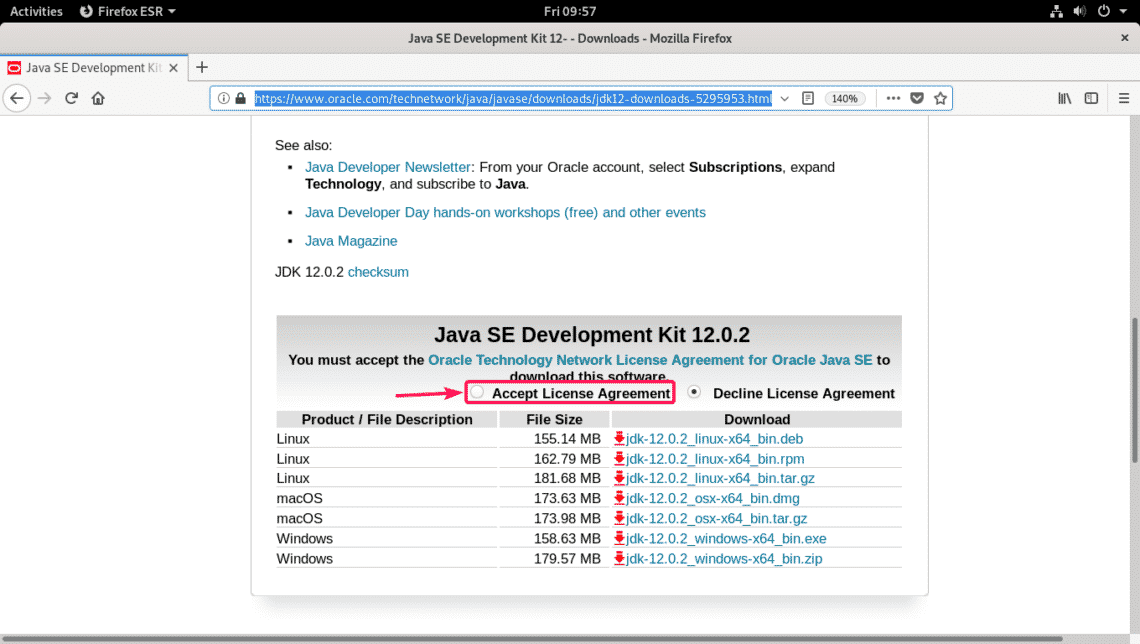The height and width of the screenshot is (644, 1140).
Task: Toggle reader view for the page
Action: click(808, 98)
